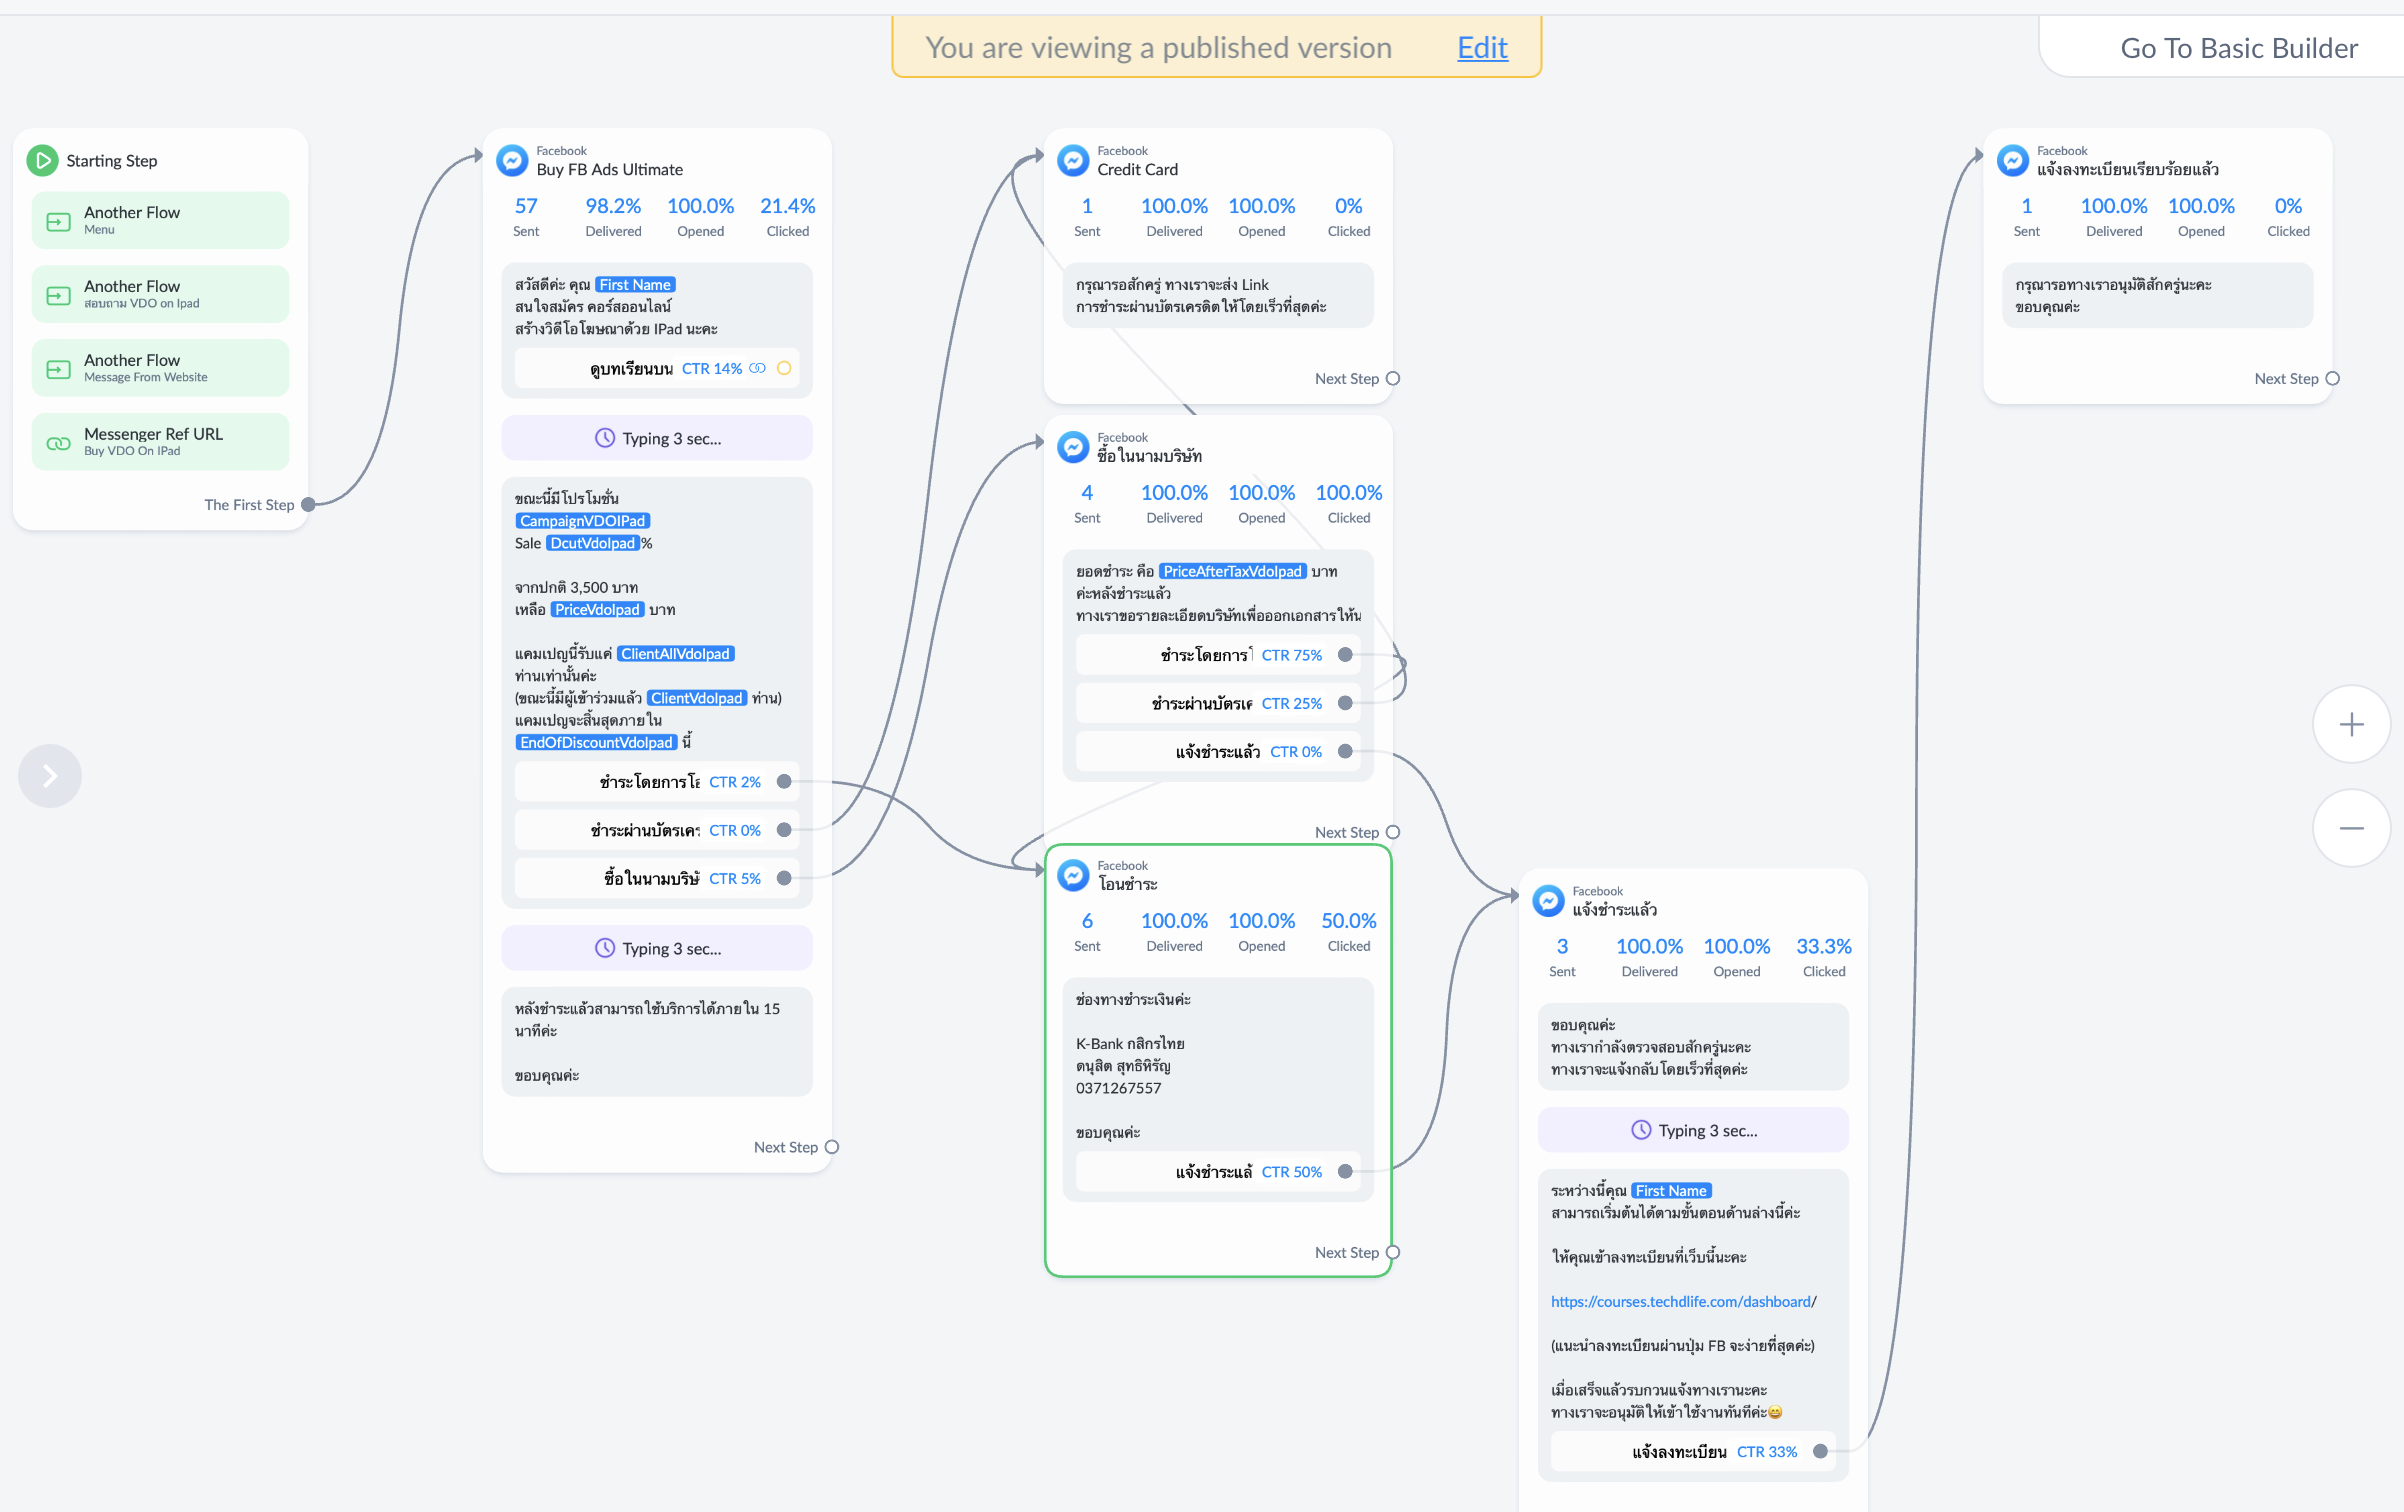2404x1512 pixels.
Task: Click the link icon on Messenger Ref URL step
Action: (58, 441)
